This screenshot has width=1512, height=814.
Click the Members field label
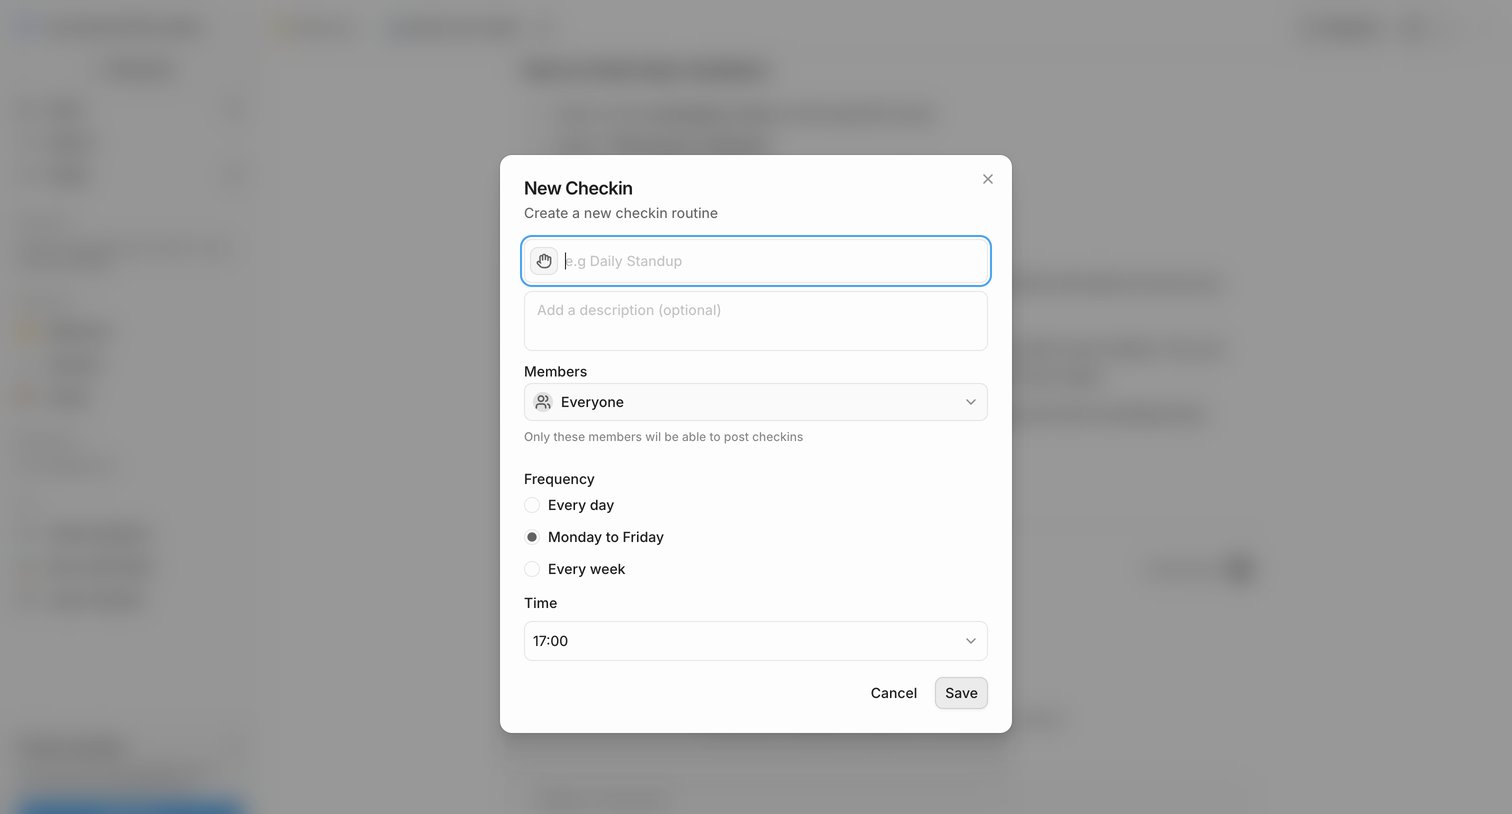point(555,371)
